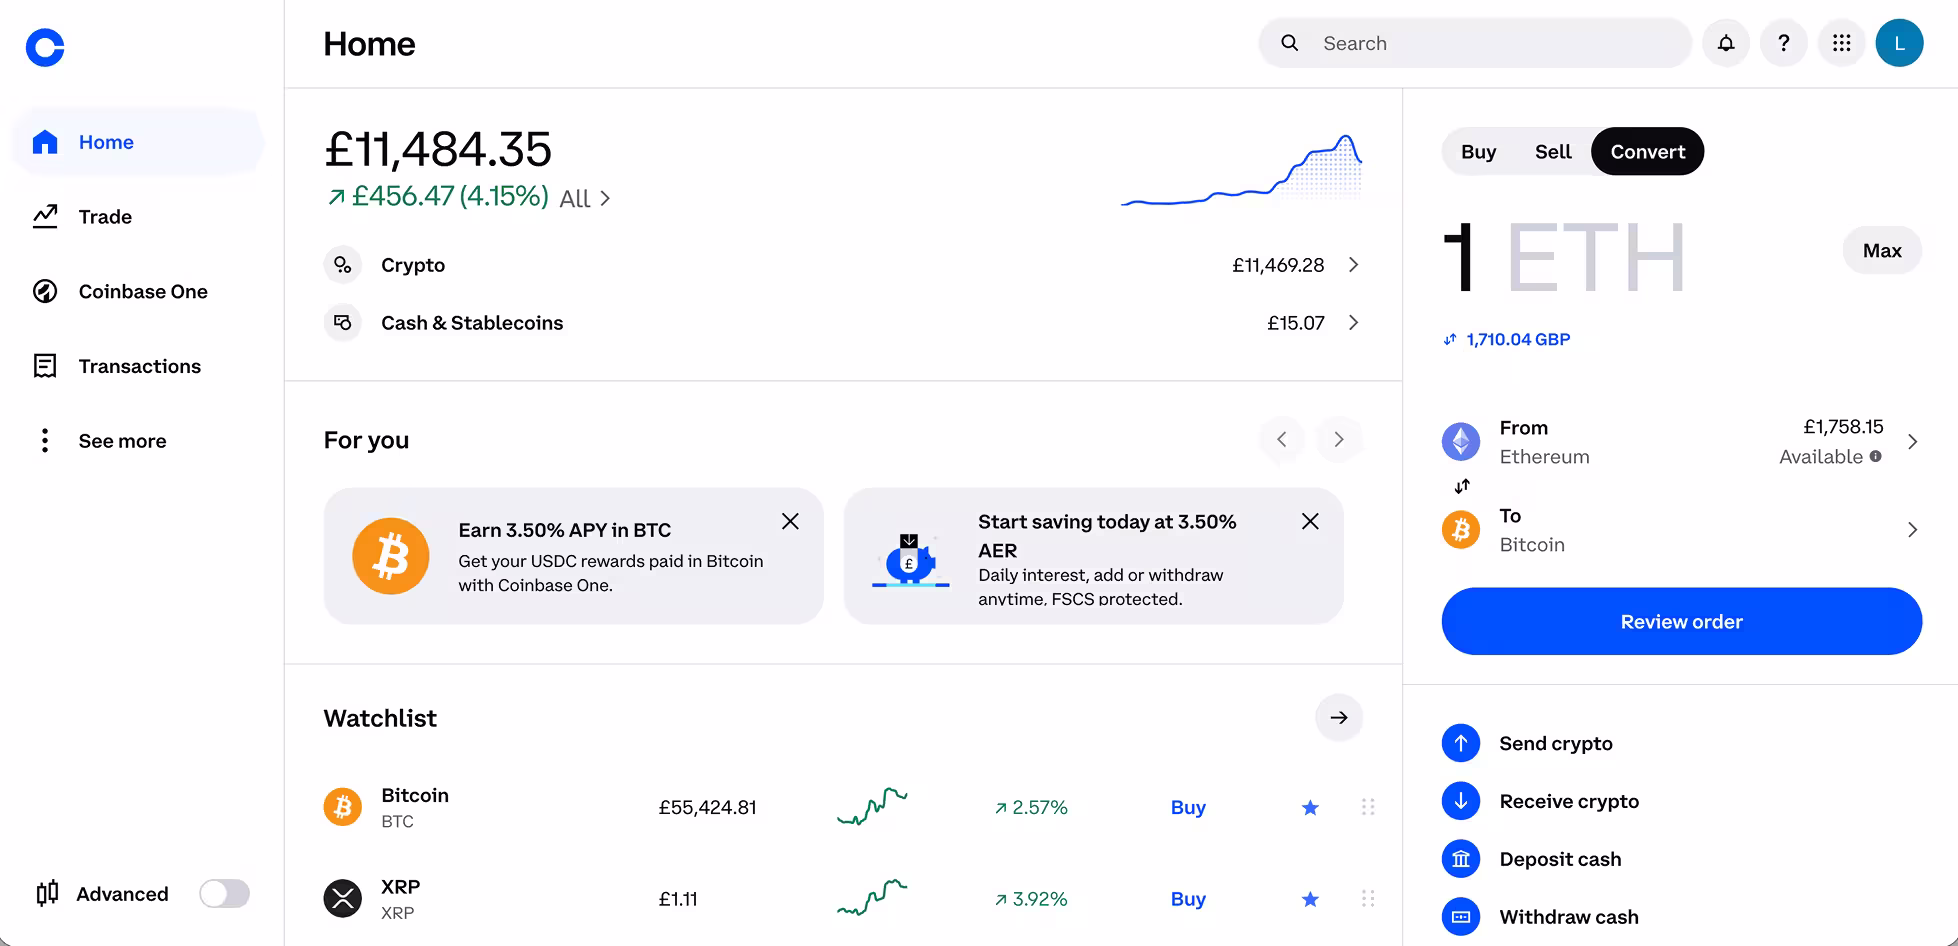1958x946 pixels.
Task: Click the Deposit cash bank icon
Action: click(x=1461, y=859)
